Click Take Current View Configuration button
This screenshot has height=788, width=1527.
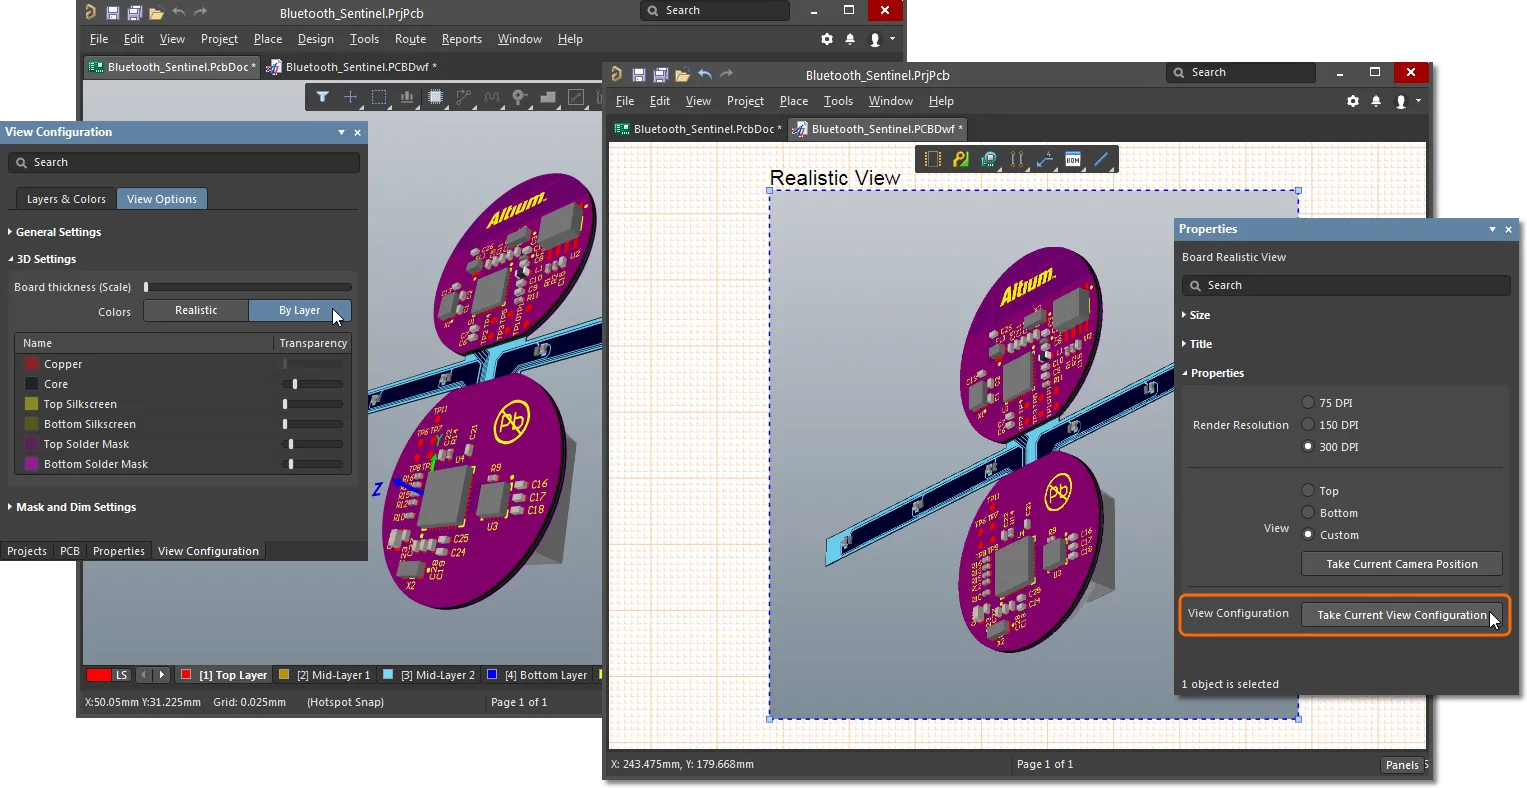click(x=1402, y=615)
